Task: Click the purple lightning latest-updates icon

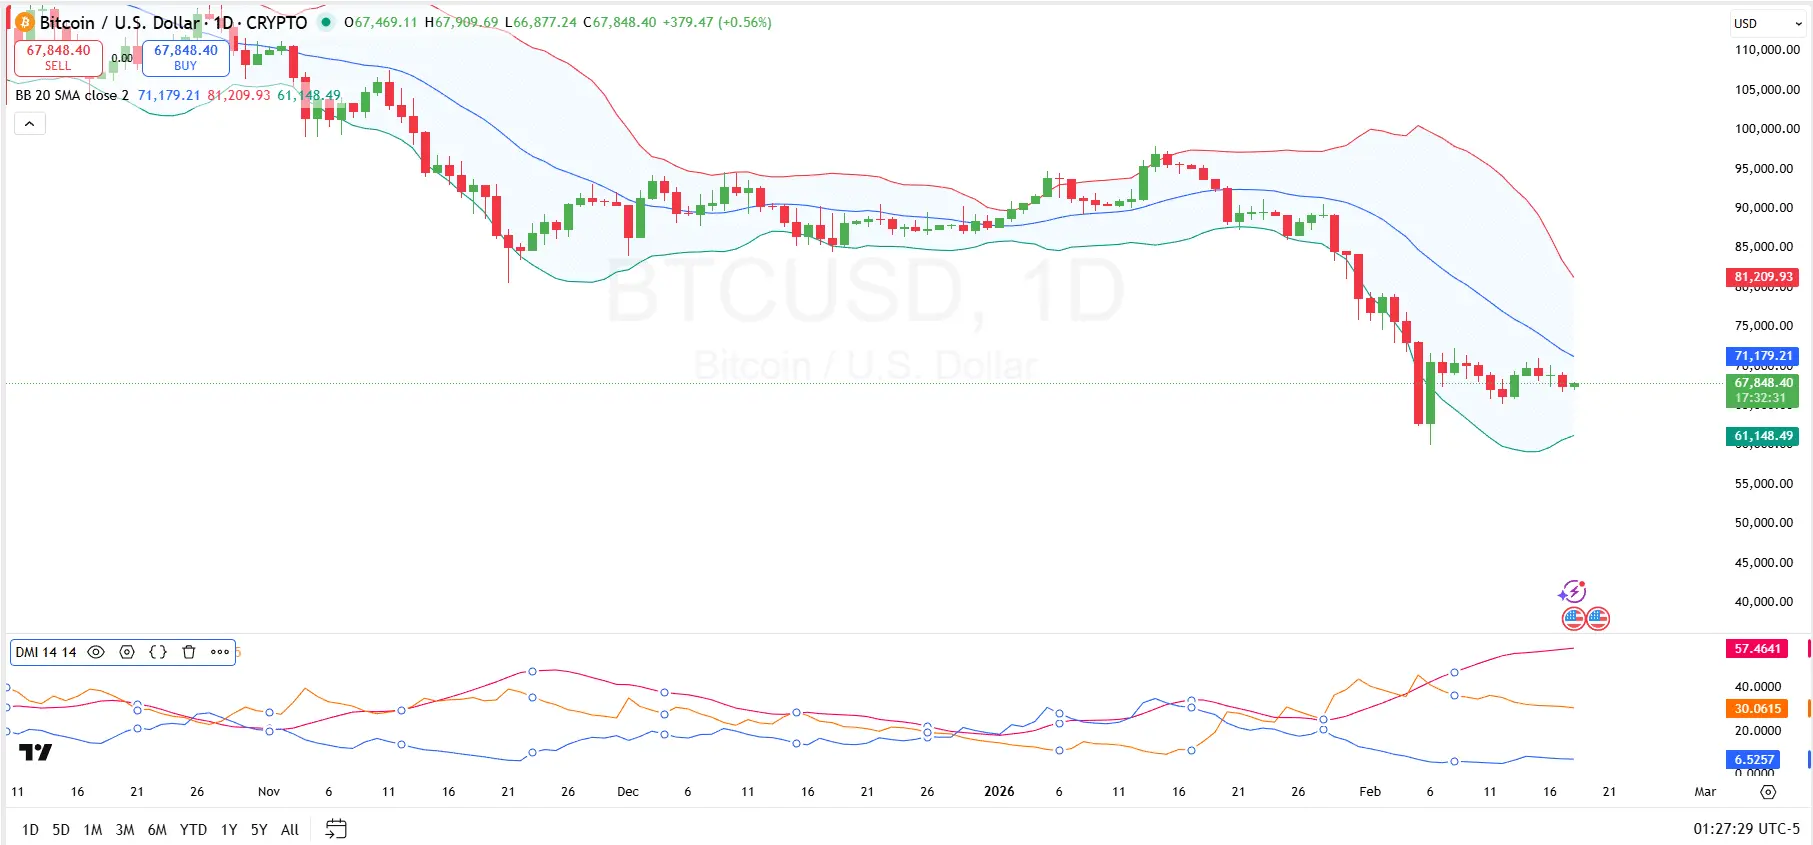Action: point(1572,592)
